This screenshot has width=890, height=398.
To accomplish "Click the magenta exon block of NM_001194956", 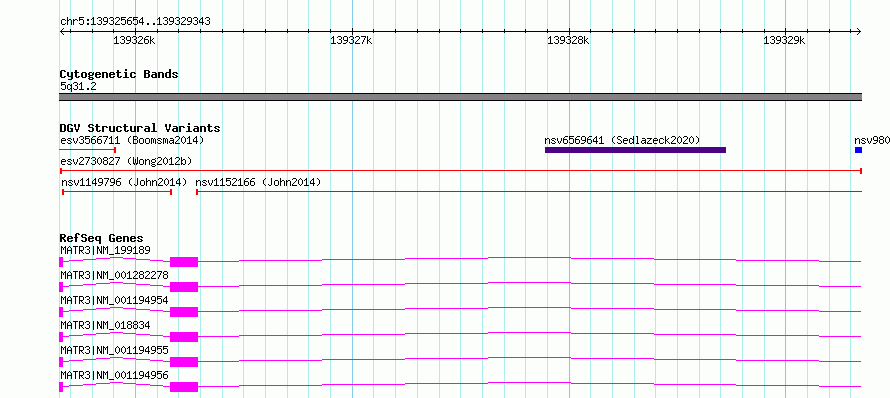I will pyautogui.click(x=184, y=387).
